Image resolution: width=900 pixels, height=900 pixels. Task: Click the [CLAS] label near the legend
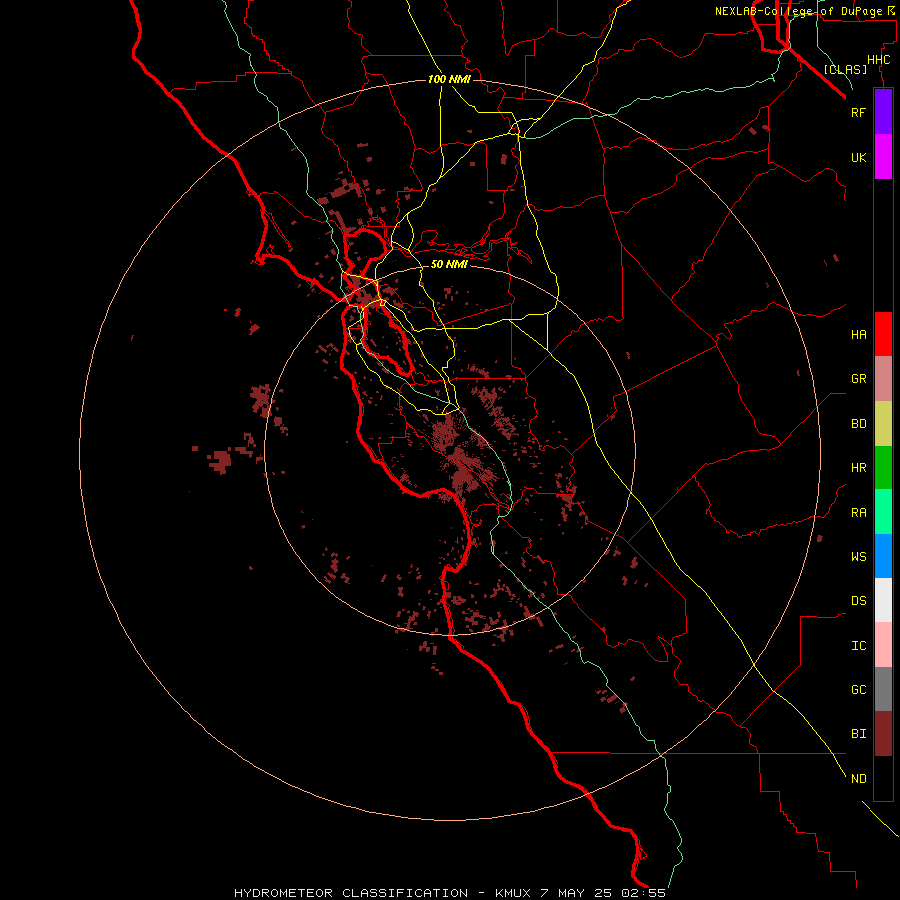coord(845,69)
